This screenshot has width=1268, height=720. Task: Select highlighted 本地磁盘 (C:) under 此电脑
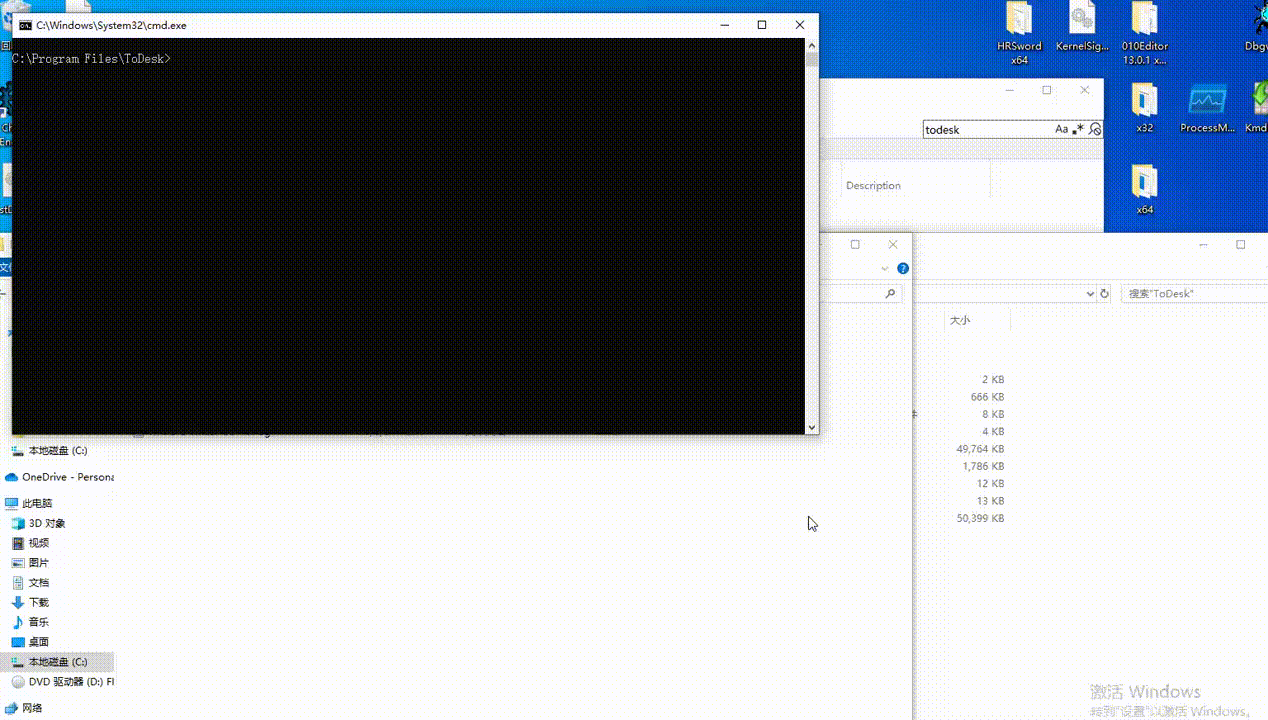[57, 662]
